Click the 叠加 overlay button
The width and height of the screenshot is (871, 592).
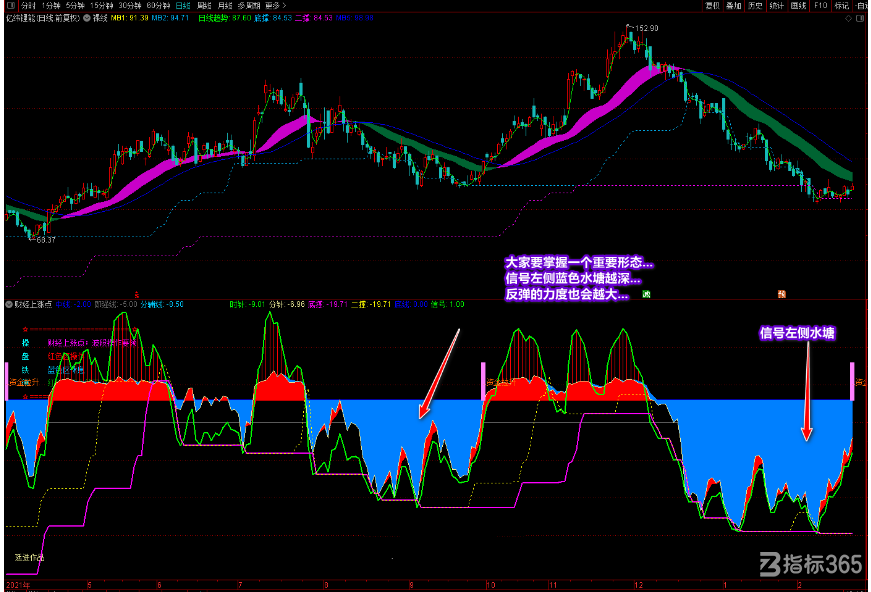point(734,6)
